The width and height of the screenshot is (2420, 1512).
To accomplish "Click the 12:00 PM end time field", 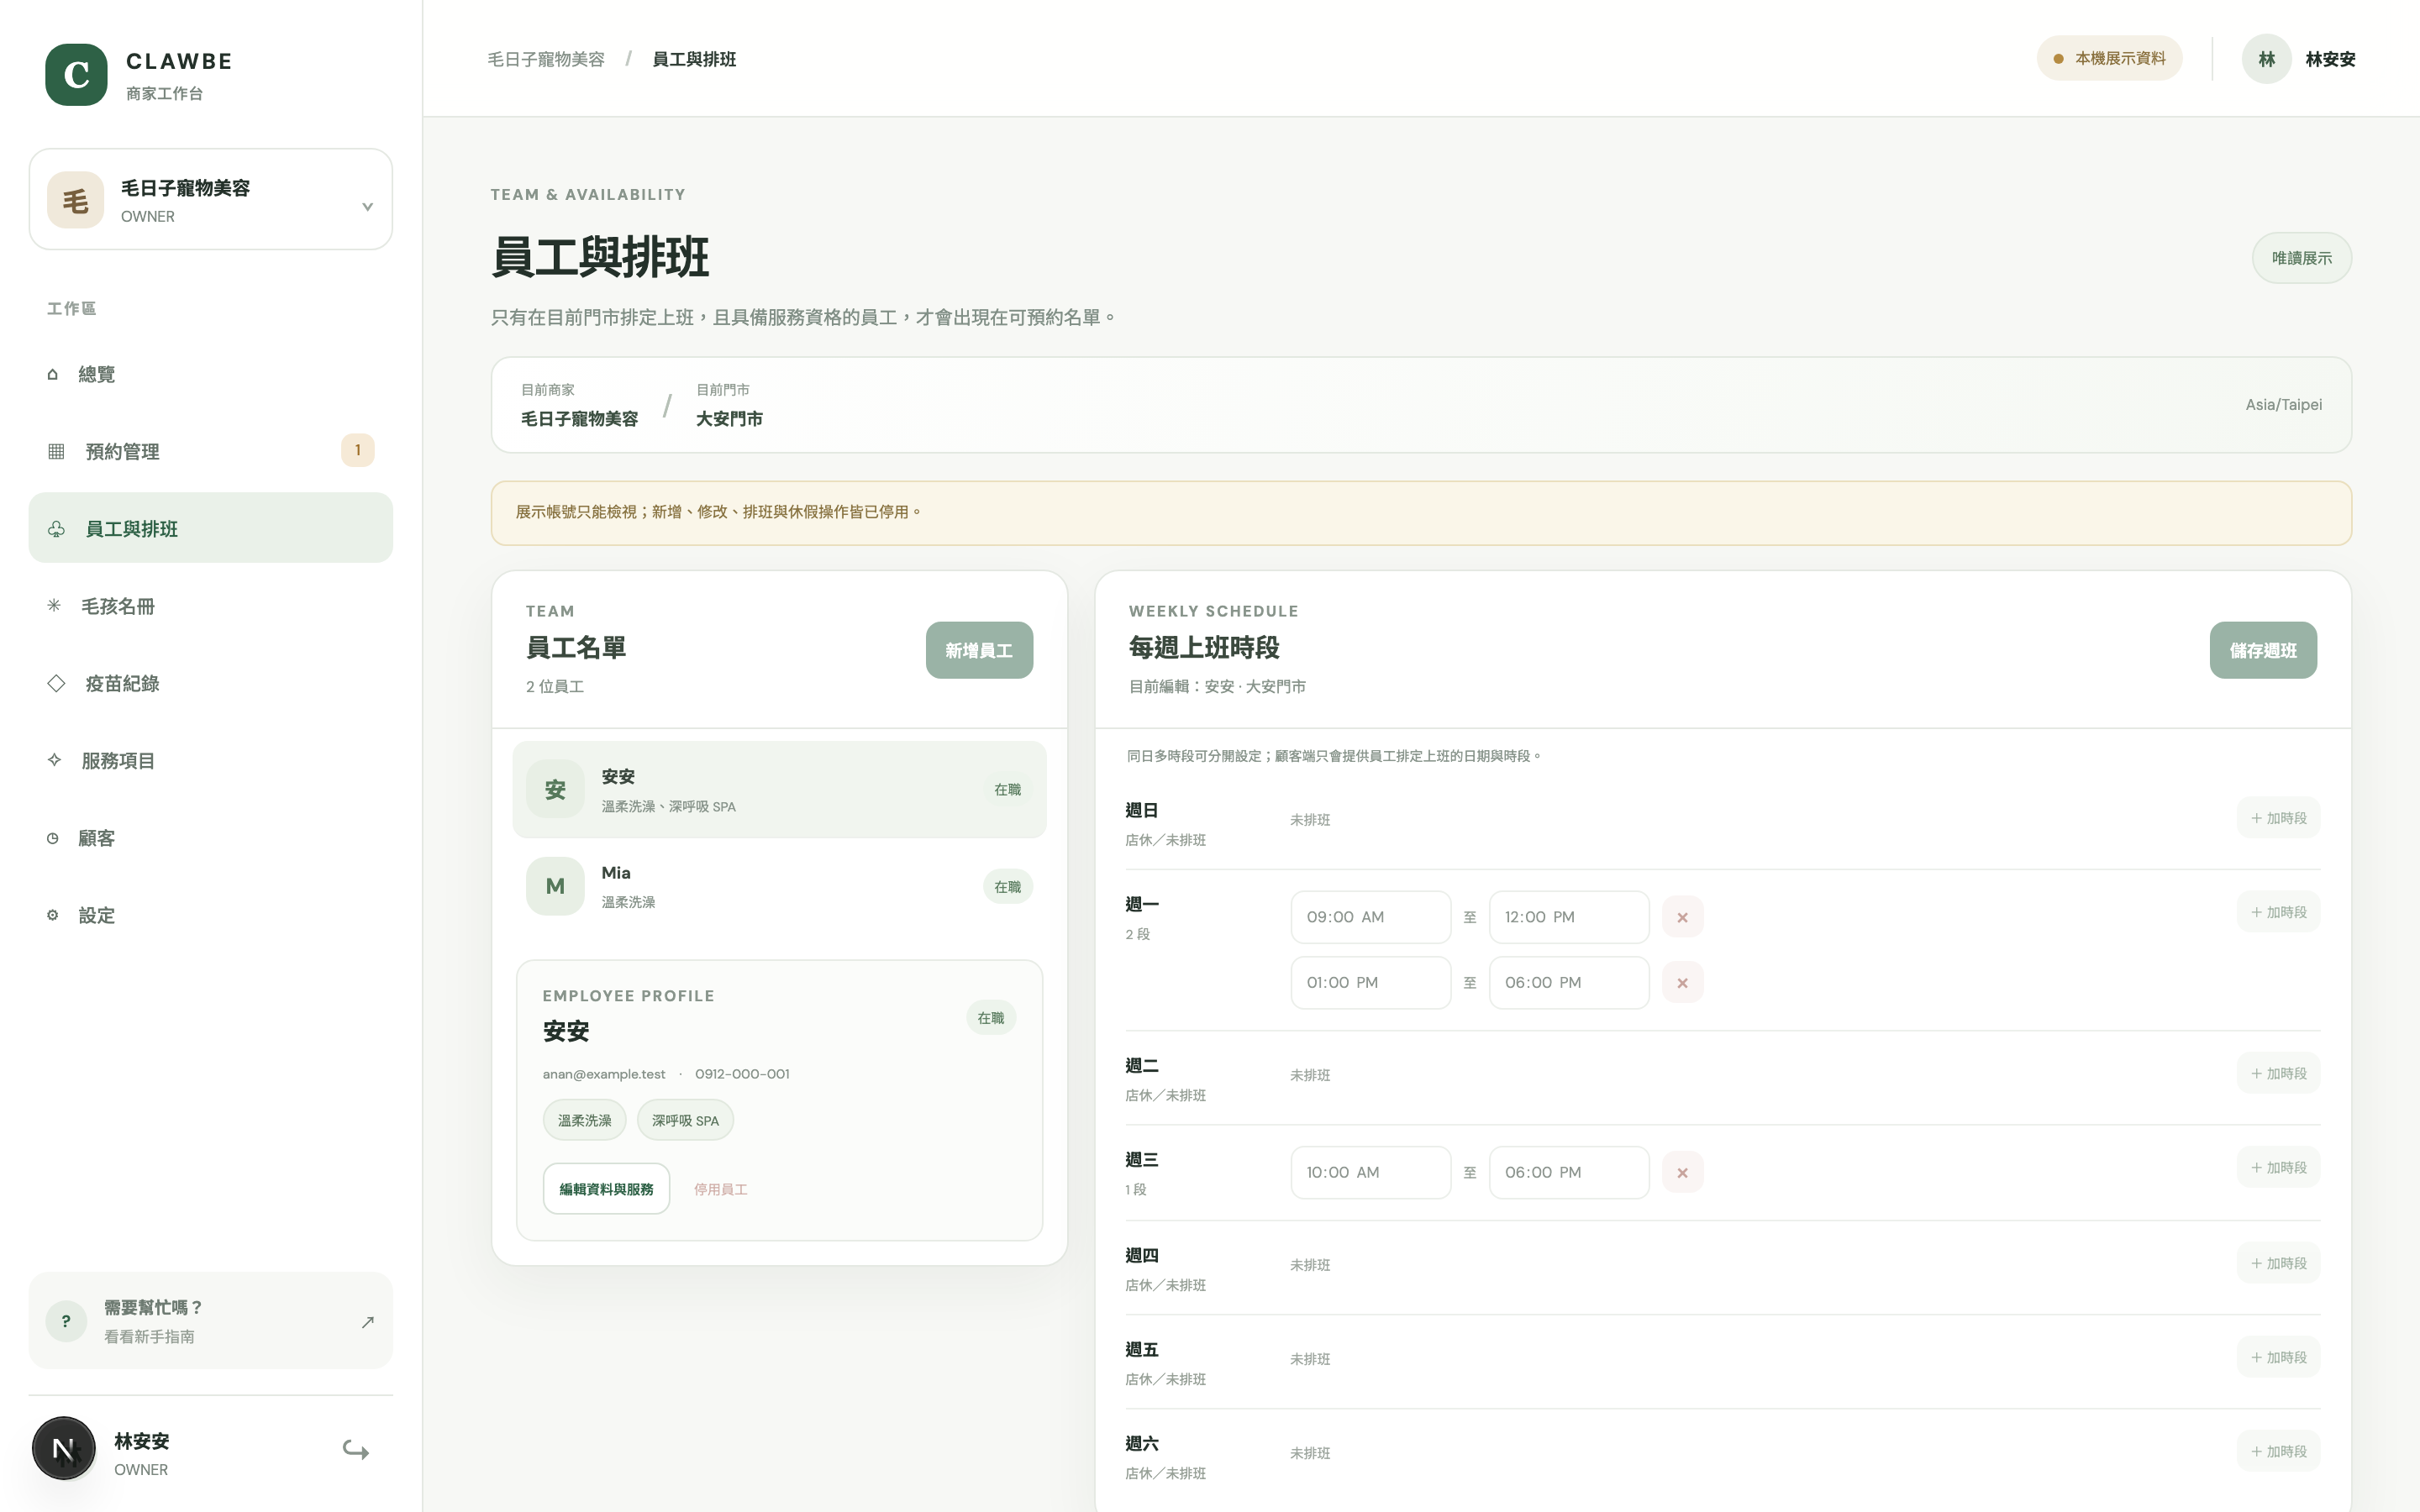I will (1569, 917).
